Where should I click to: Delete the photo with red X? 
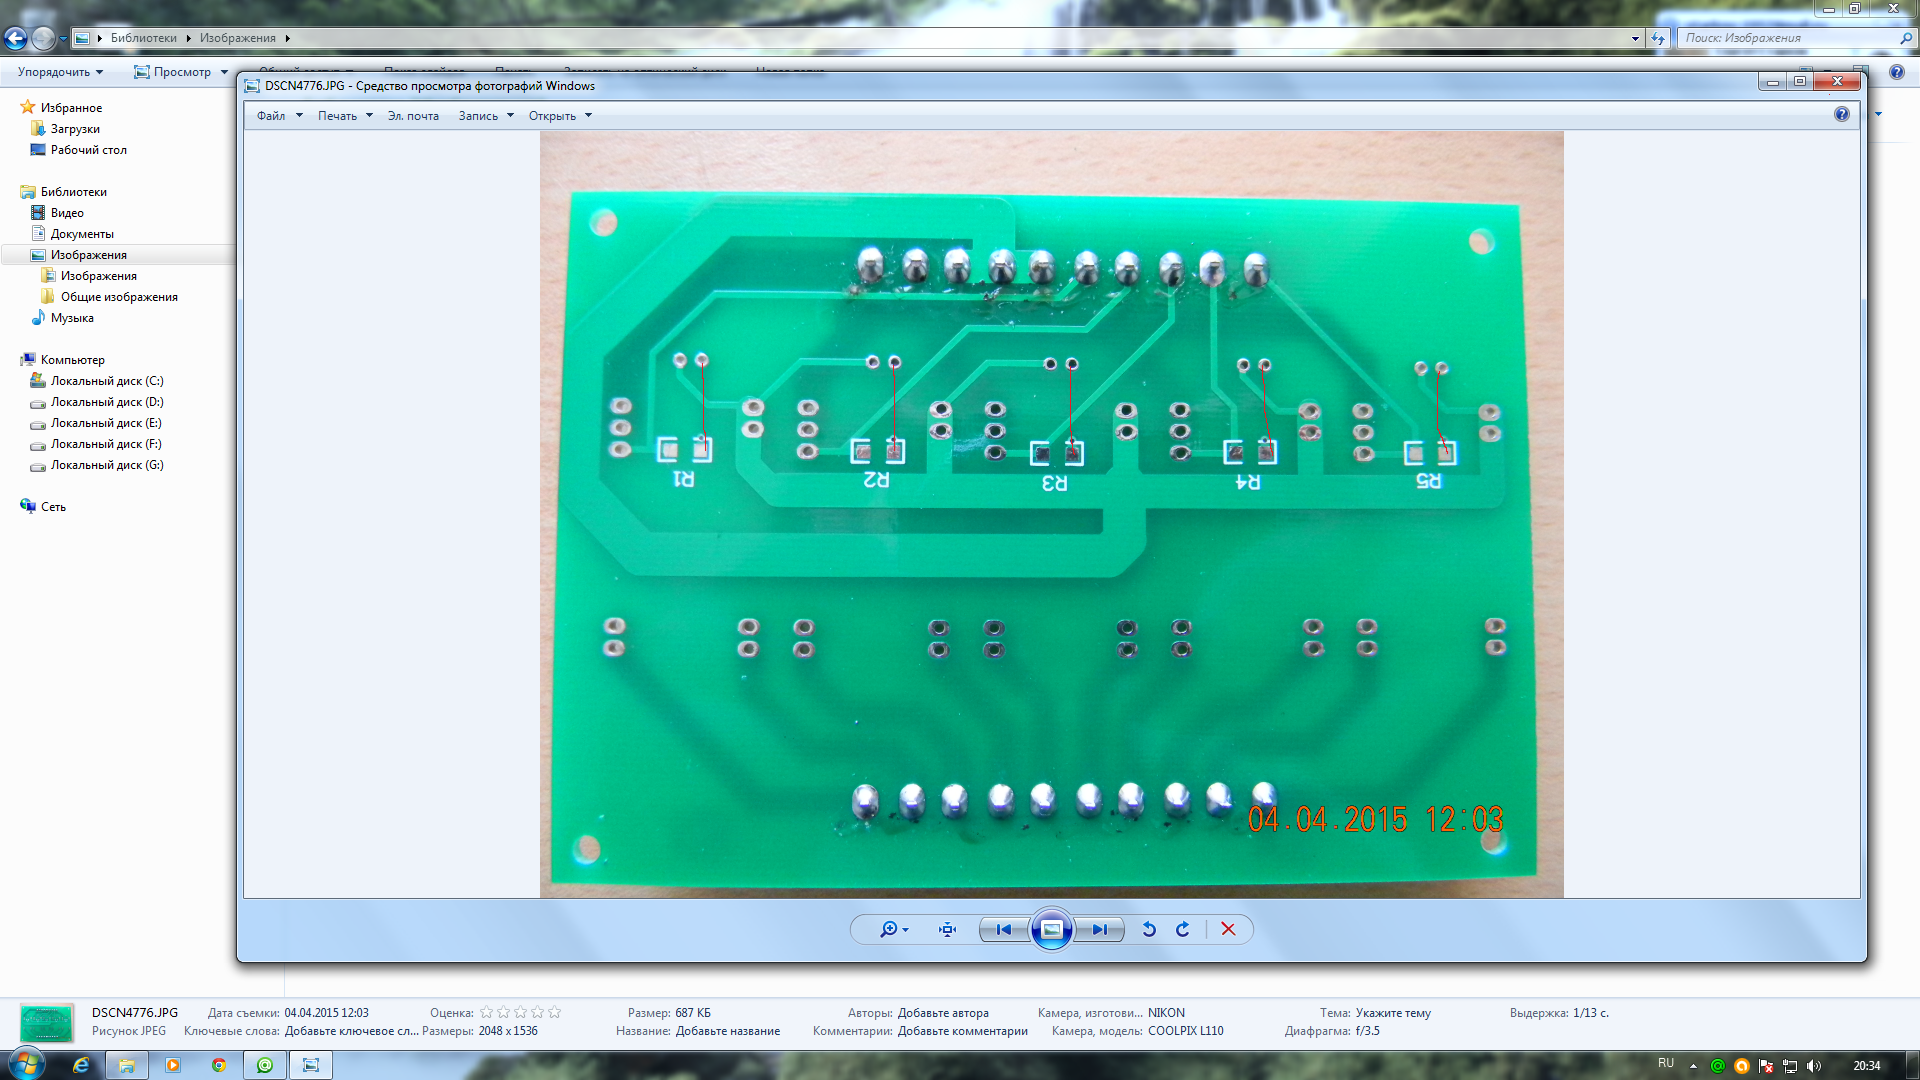(1228, 929)
